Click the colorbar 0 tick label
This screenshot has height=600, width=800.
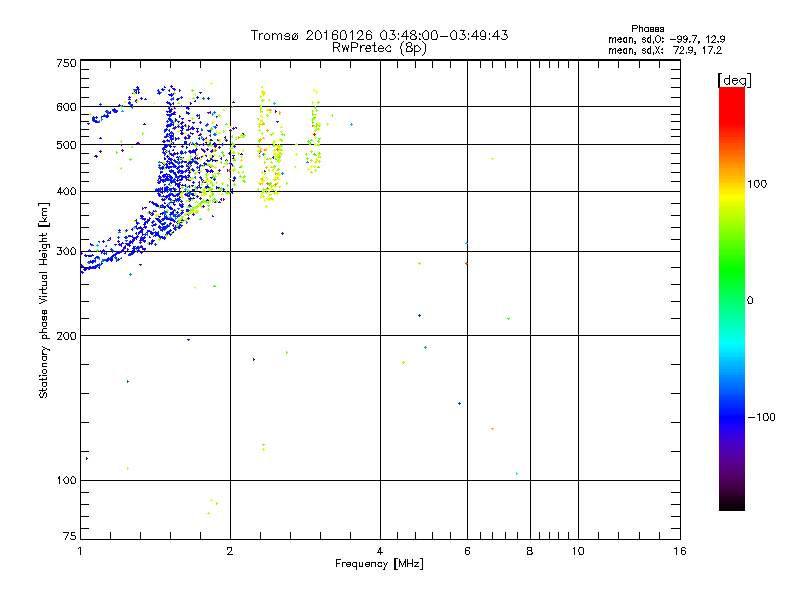[x=749, y=301]
